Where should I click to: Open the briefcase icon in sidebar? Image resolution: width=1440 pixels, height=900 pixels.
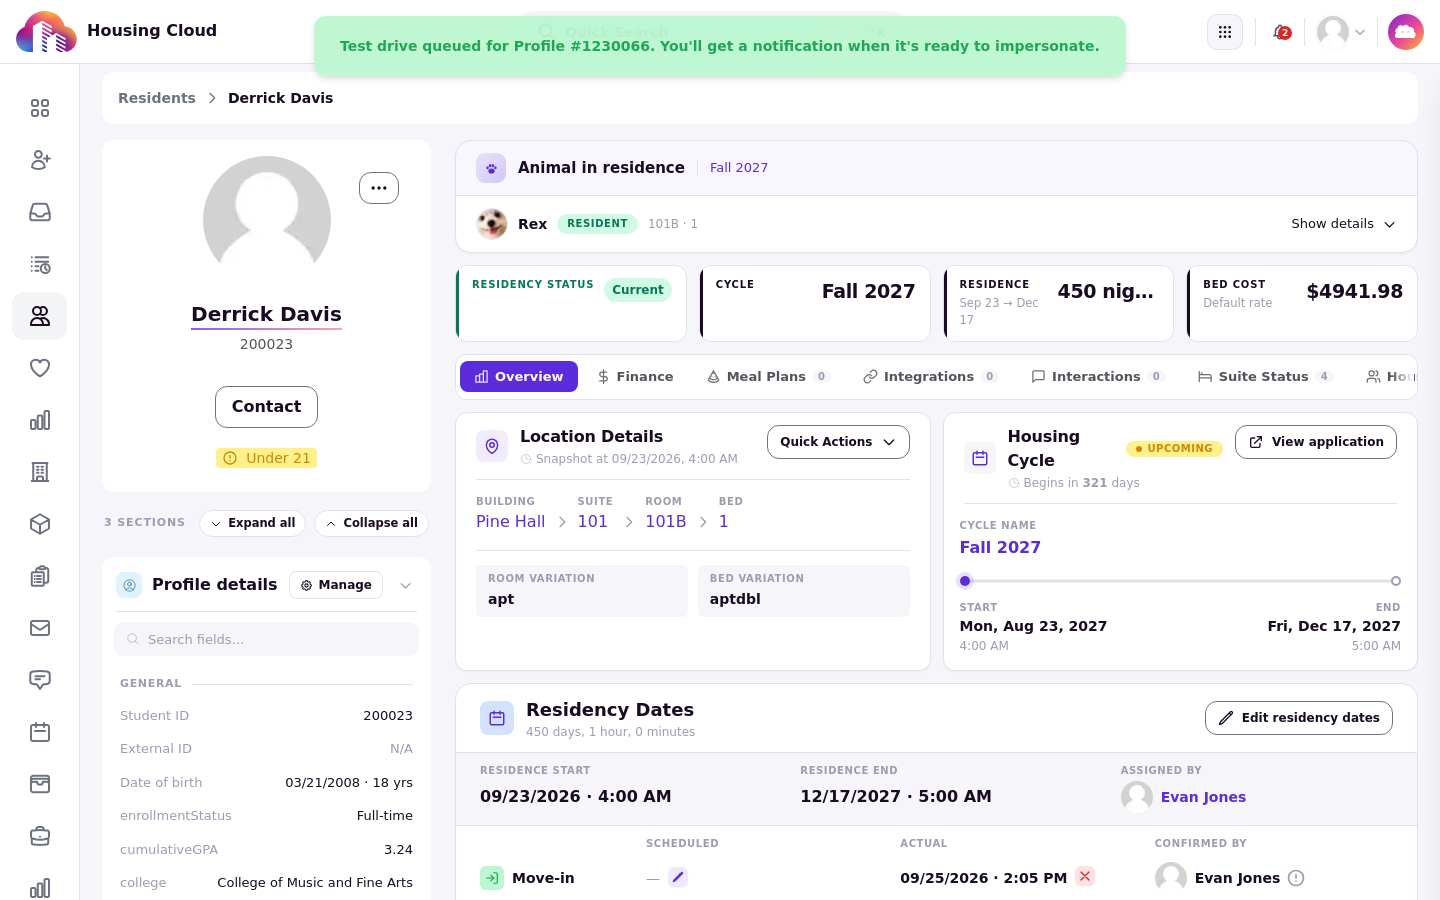click(x=40, y=836)
